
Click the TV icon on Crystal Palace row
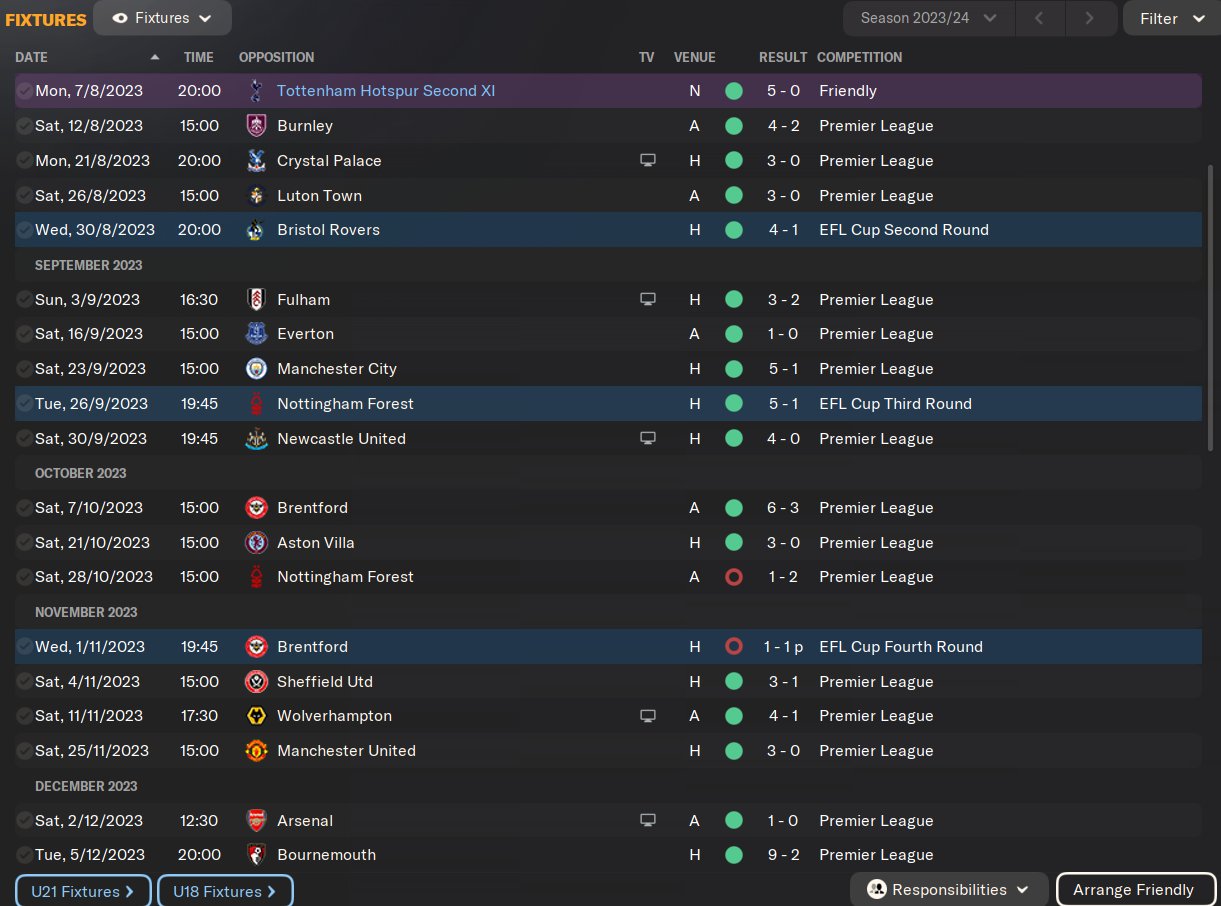point(648,161)
